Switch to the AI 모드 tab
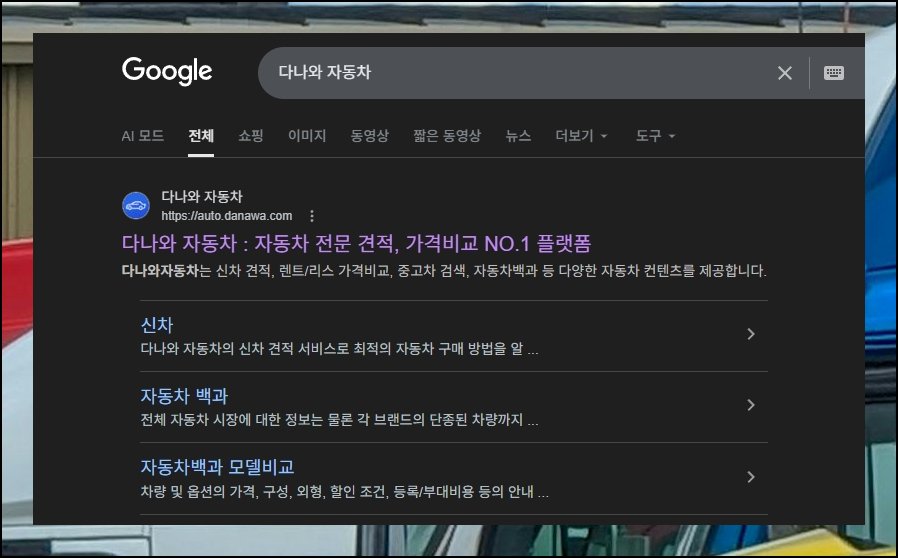The image size is (898, 558). (x=143, y=136)
